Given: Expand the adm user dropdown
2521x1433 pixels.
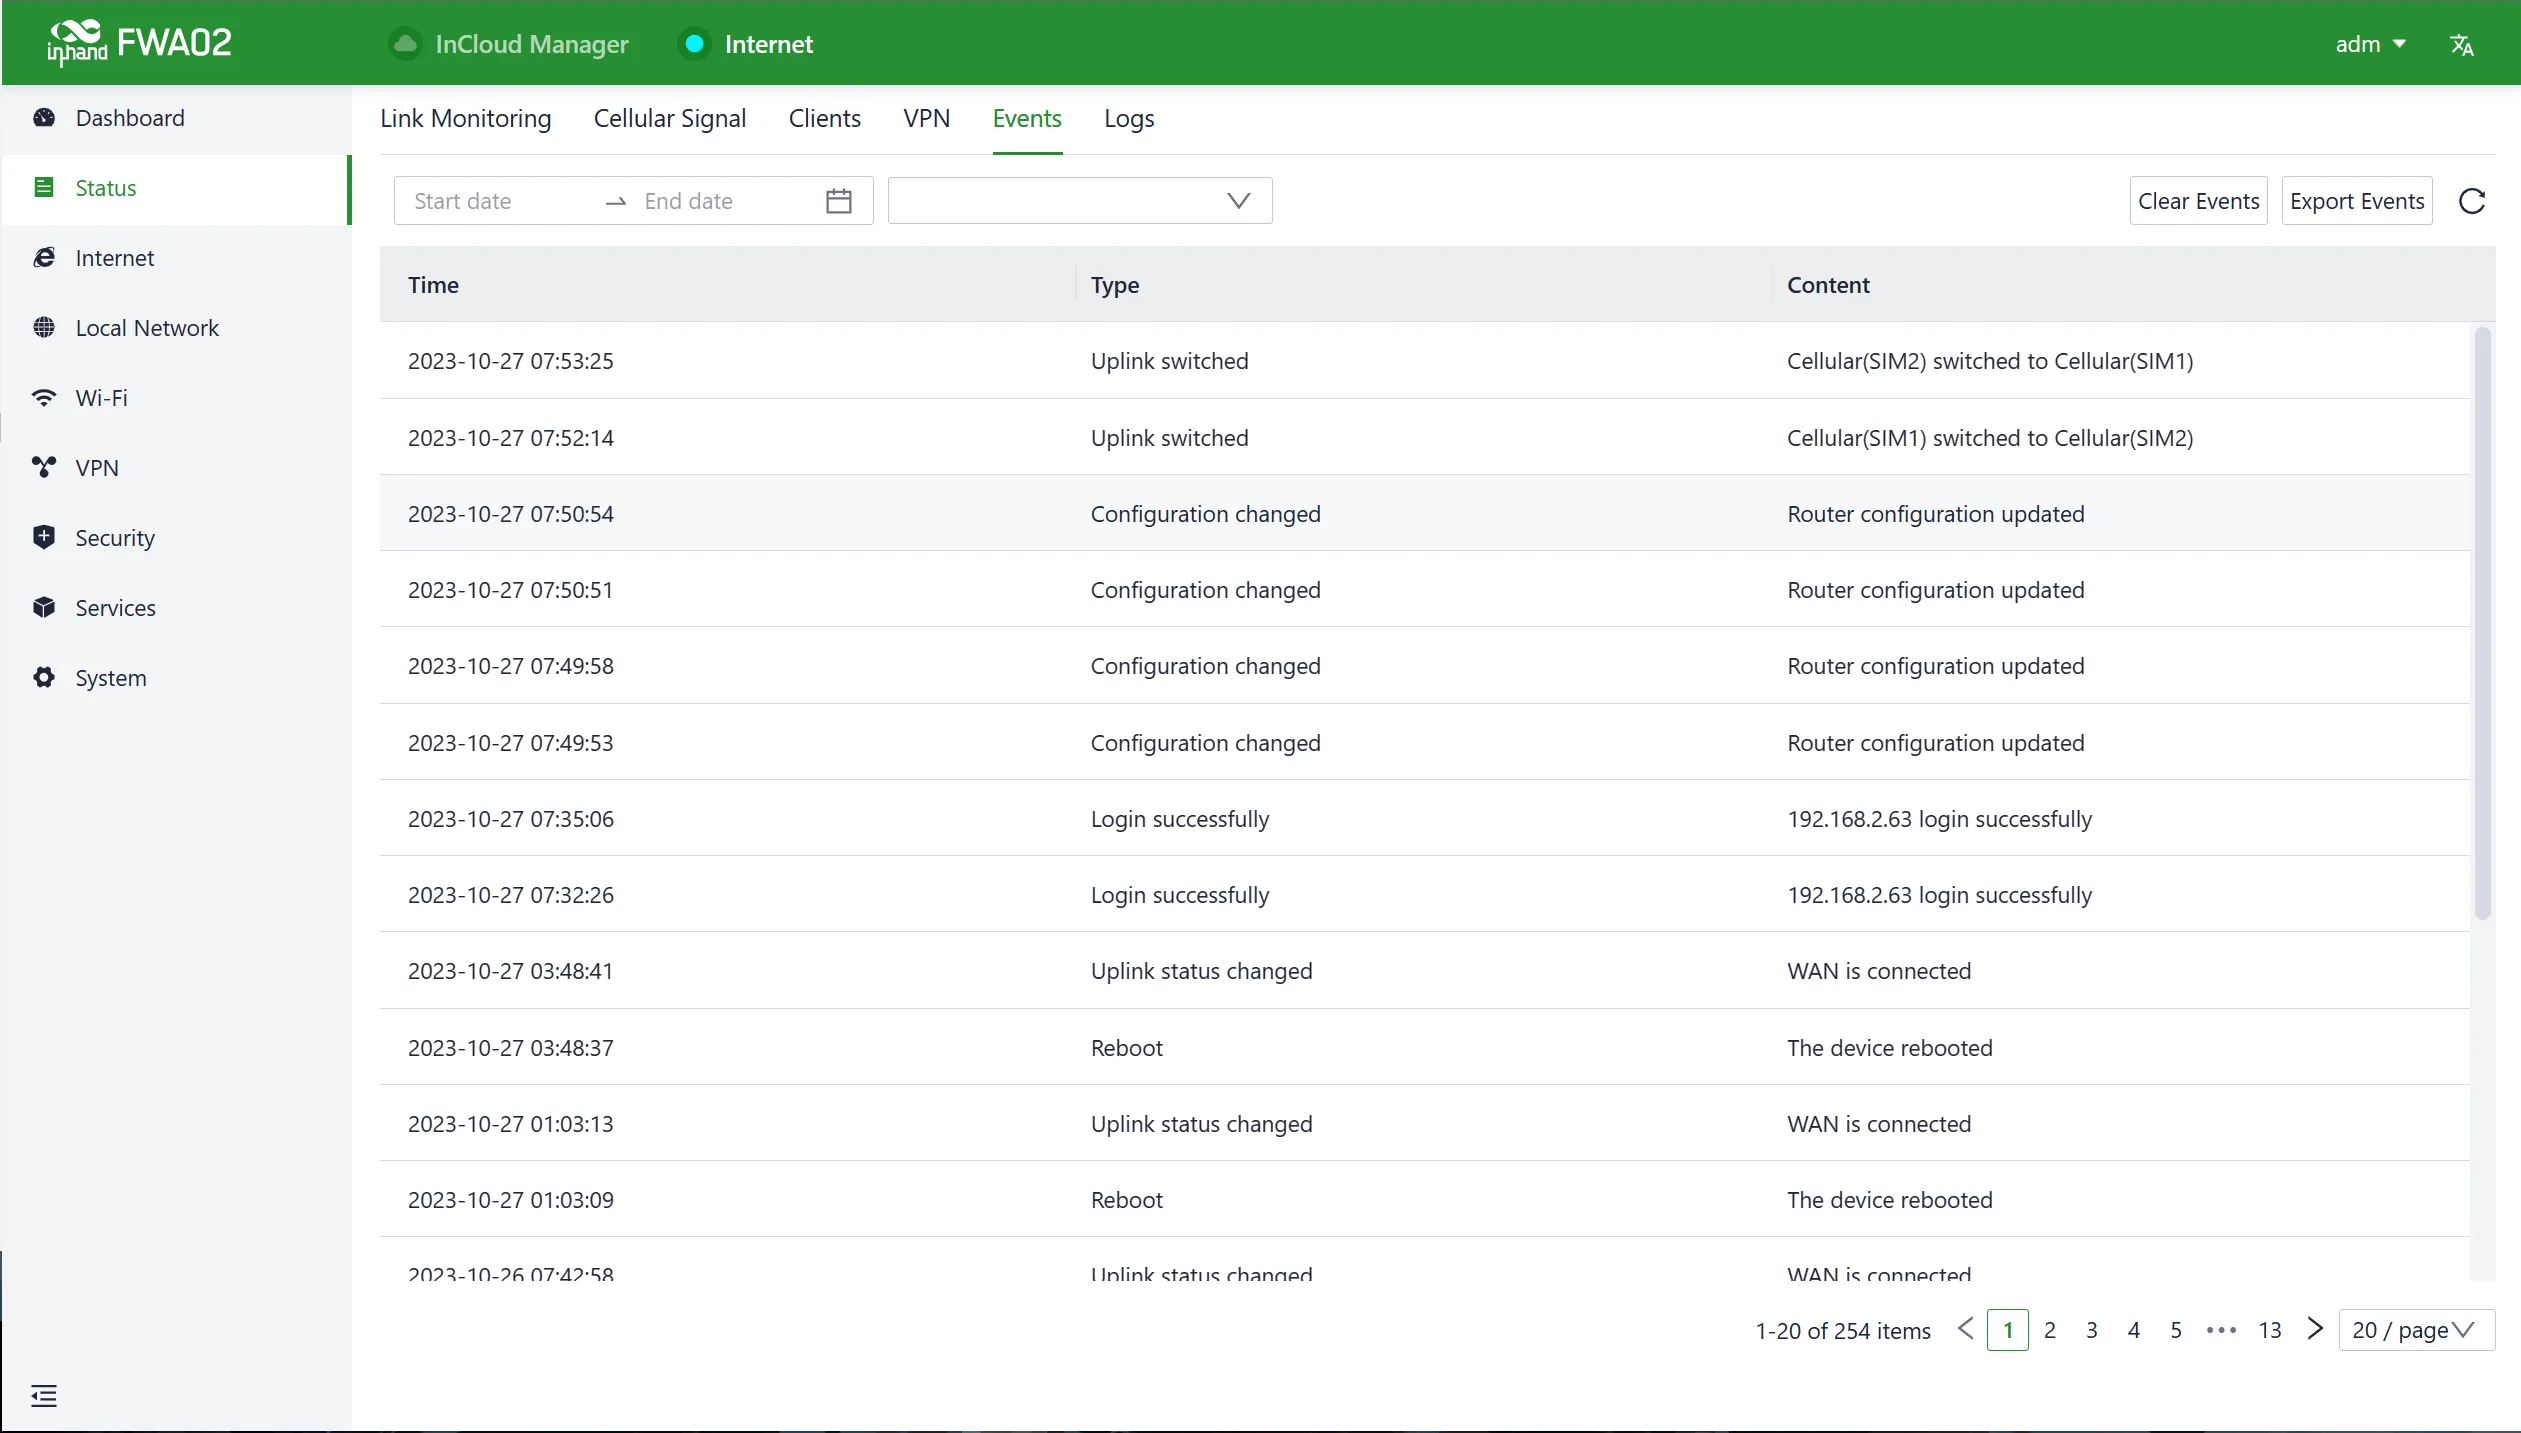Looking at the screenshot, I should click(x=2371, y=44).
